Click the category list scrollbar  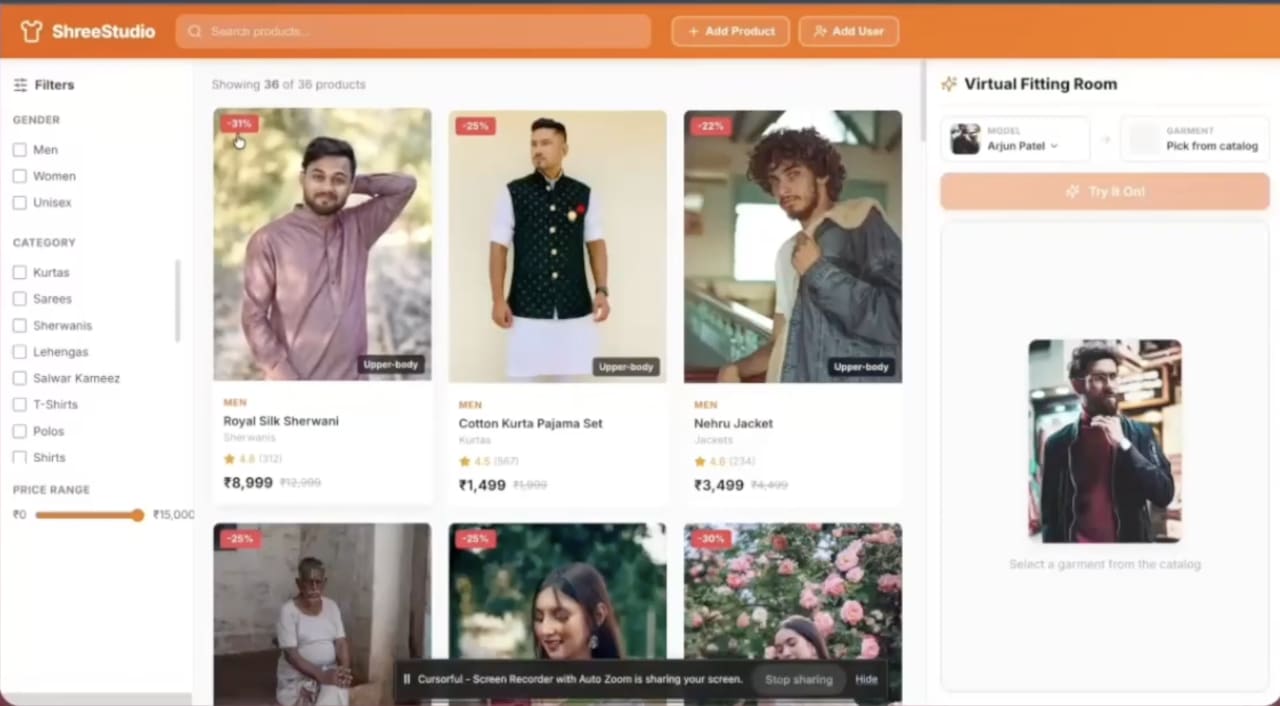point(178,300)
